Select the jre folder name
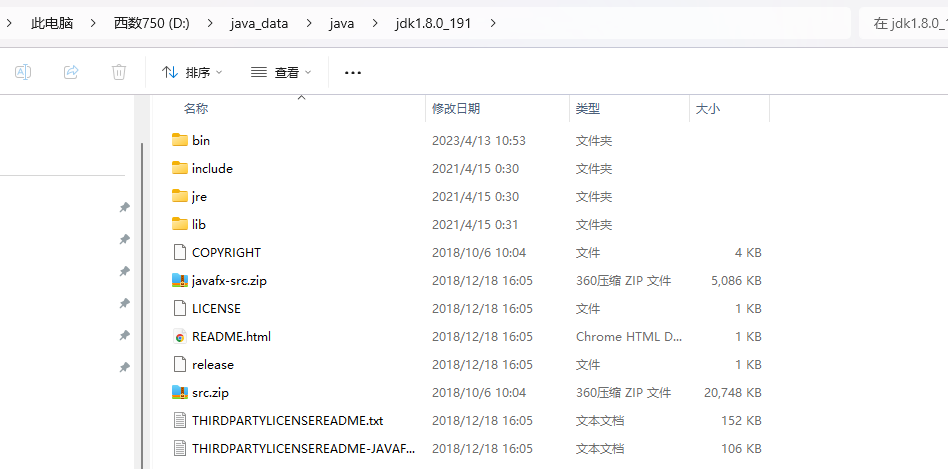 point(200,196)
